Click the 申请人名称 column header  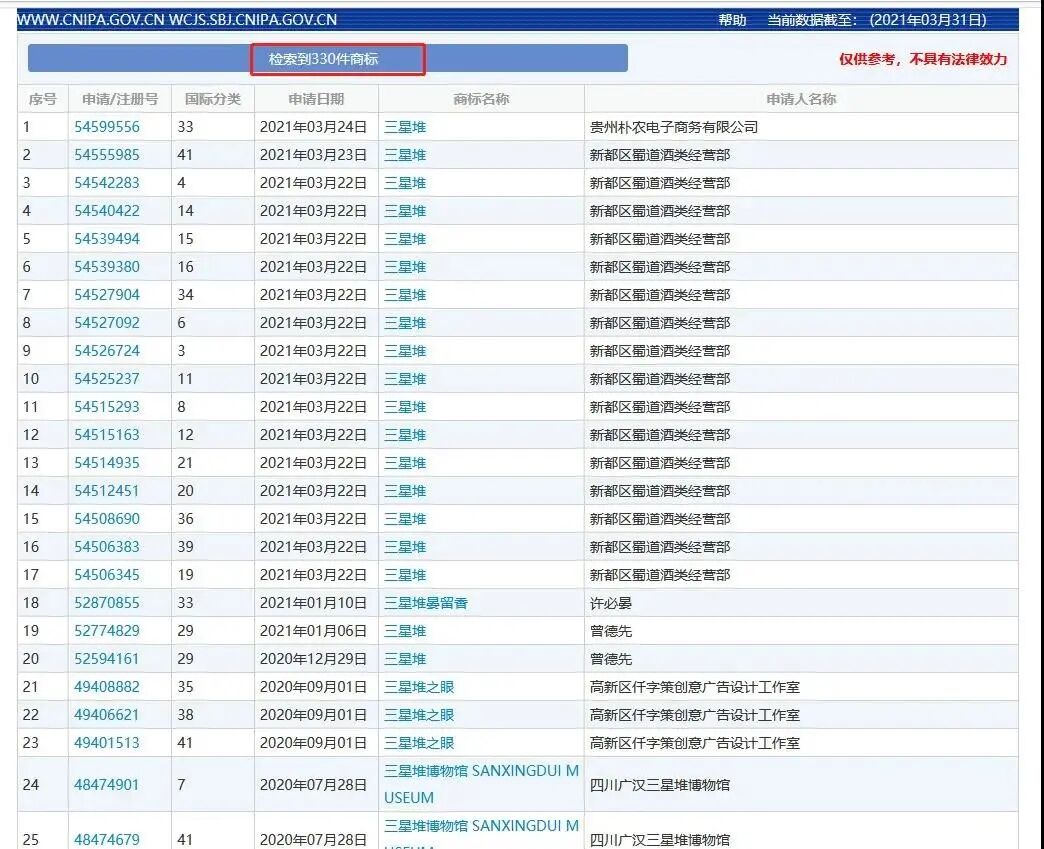point(801,99)
